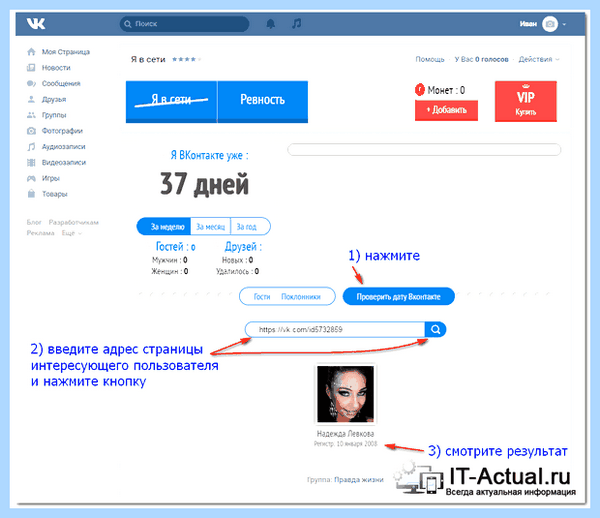Open Аудиозаписи in sidebar
Image resolution: width=600 pixels, height=518 pixels.
(x=64, y=147)
